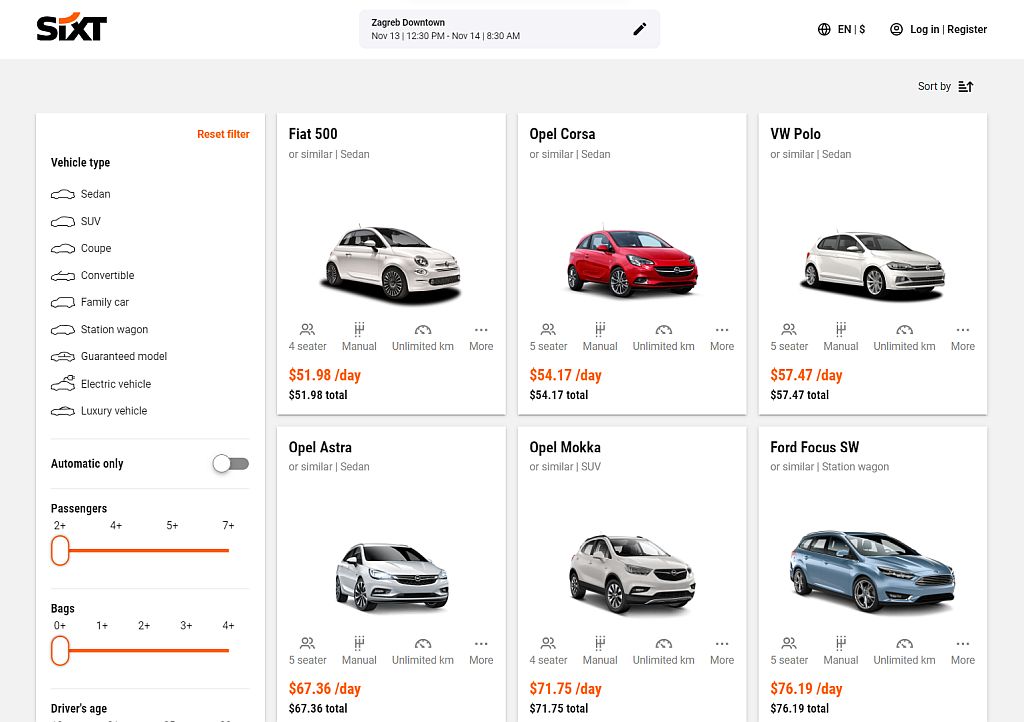Open the Sort by options icon

point(964,86)
